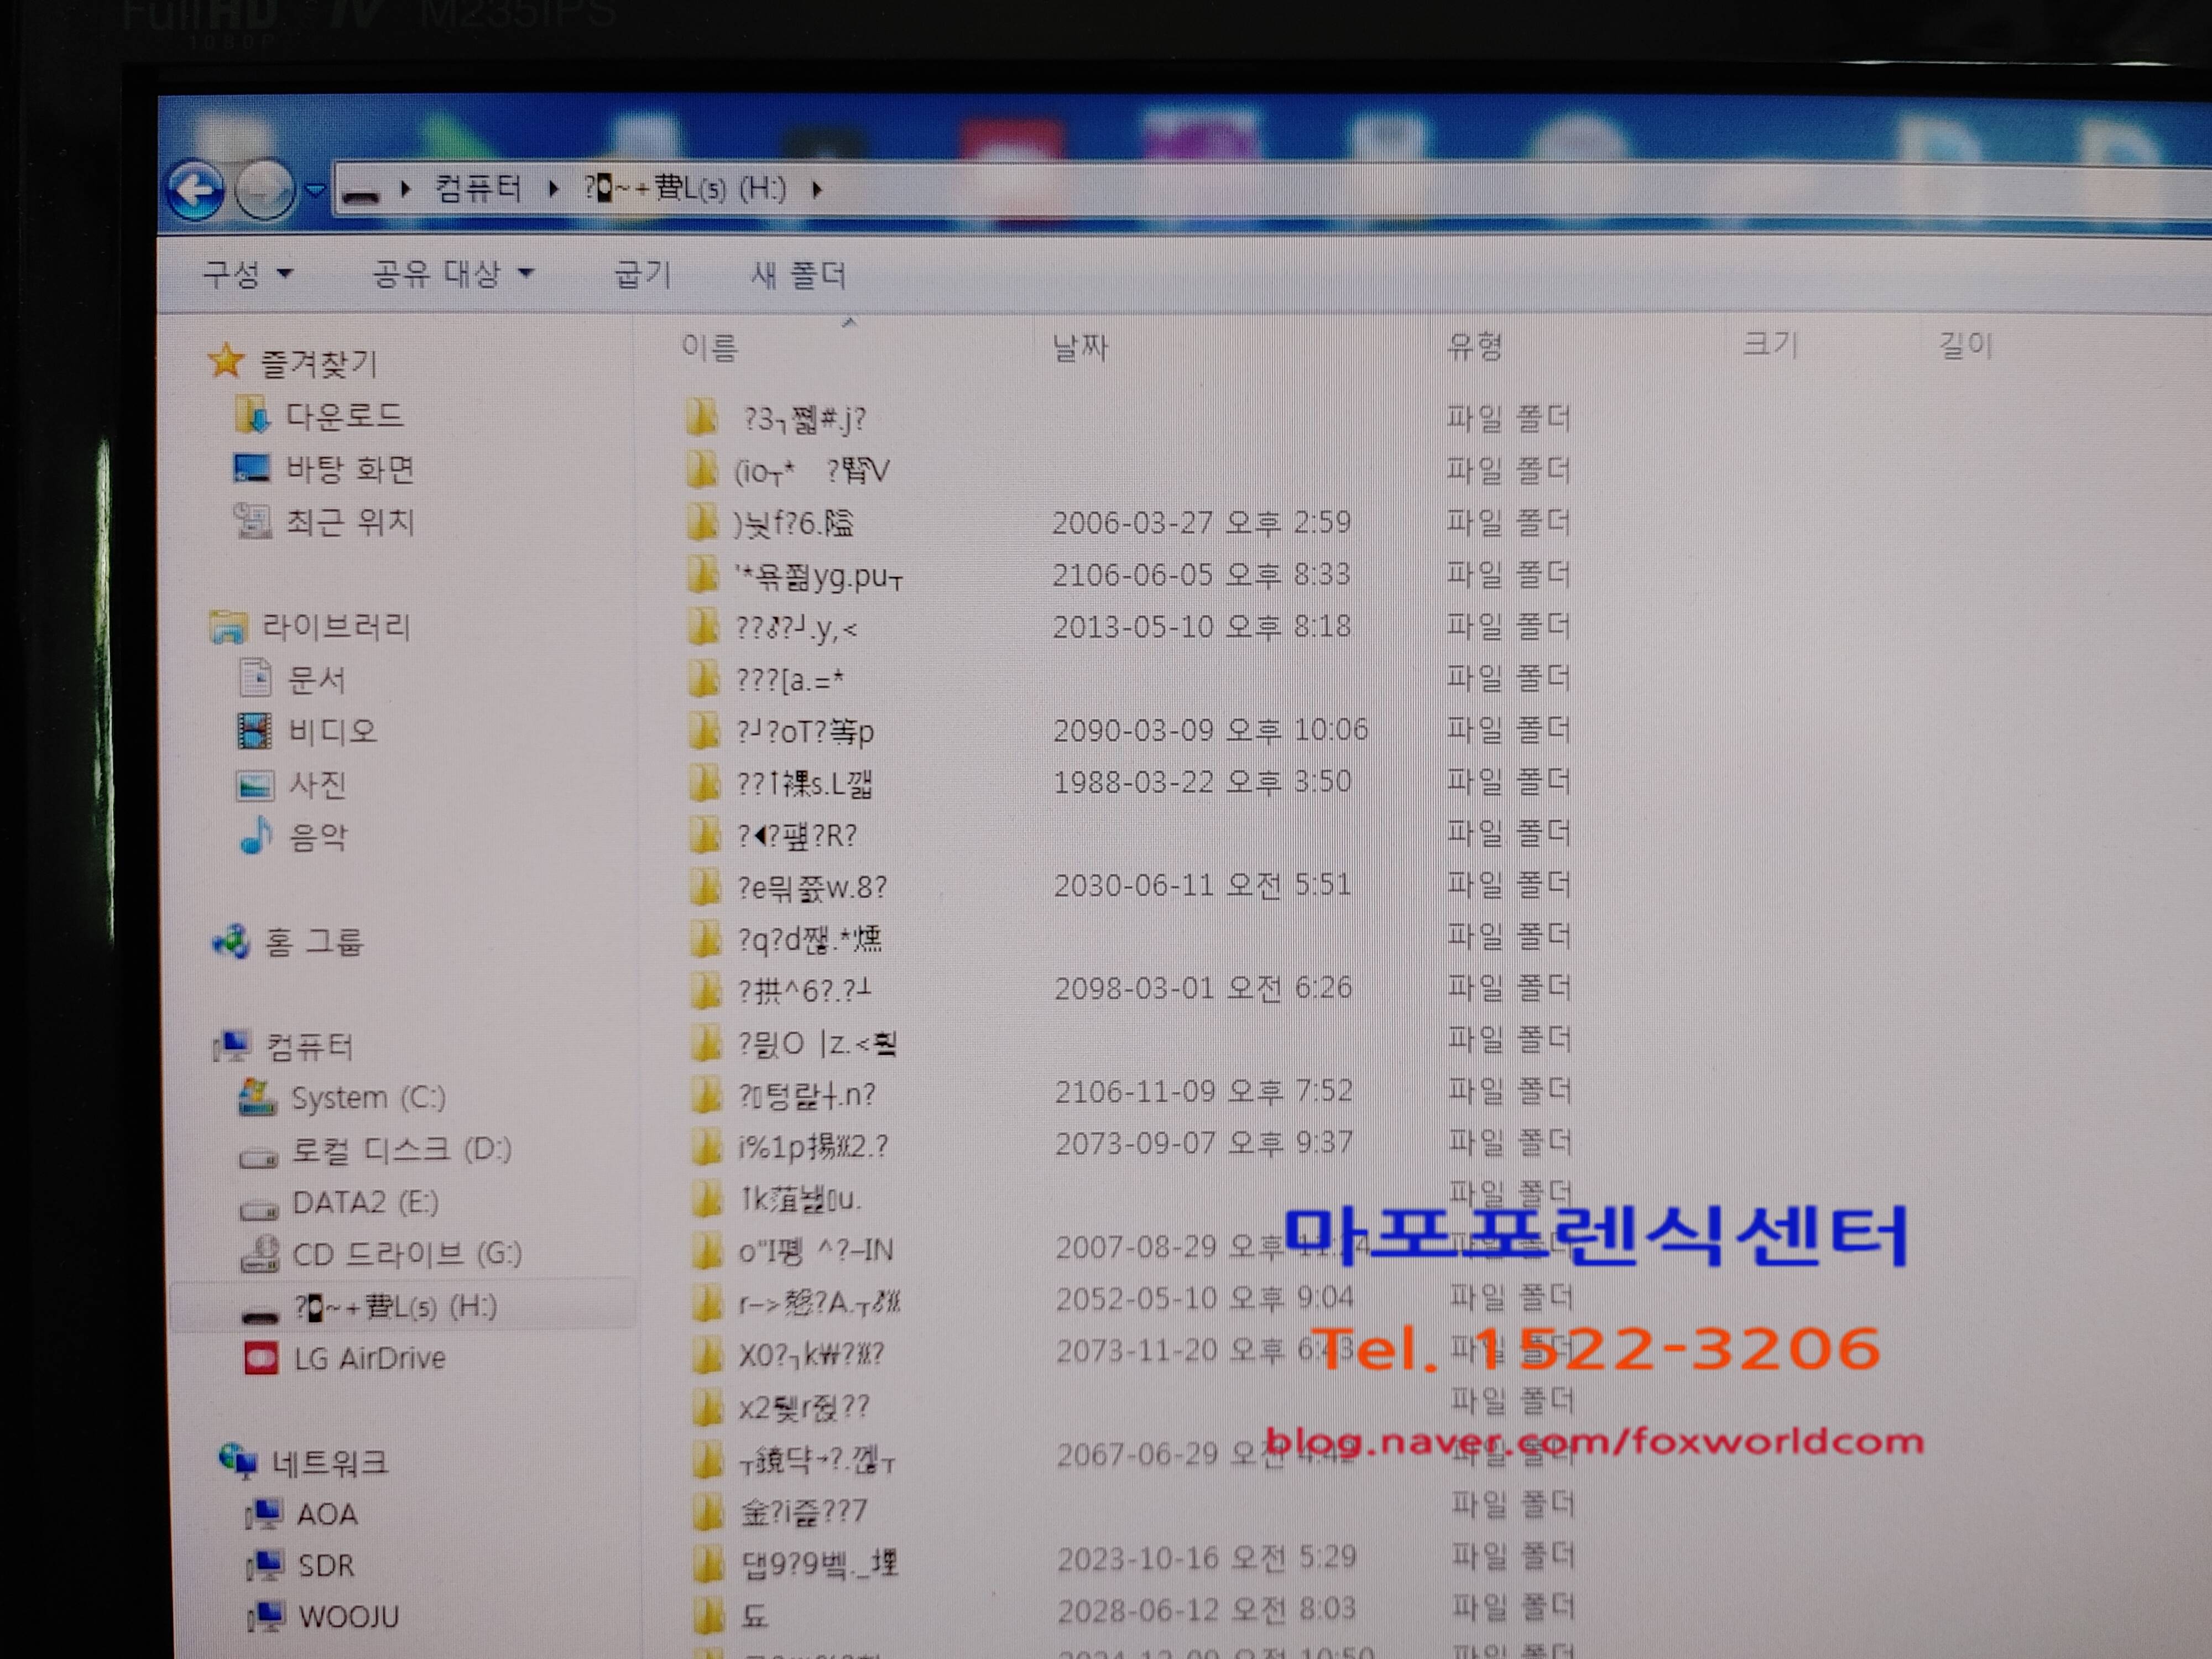The image size is (2212, 1659).
Task: Click the 굽기 toolbar button
Action: pyautogui.click(x=642, y=274)
